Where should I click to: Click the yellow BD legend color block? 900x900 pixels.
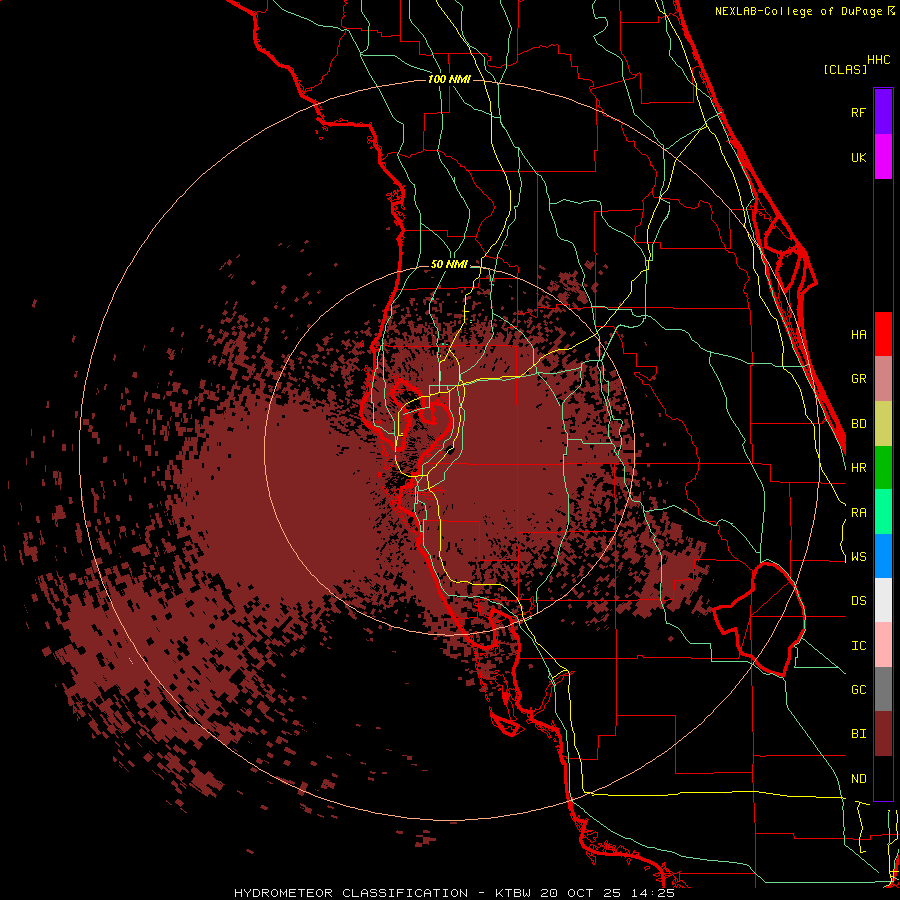(x=883, y=423)
